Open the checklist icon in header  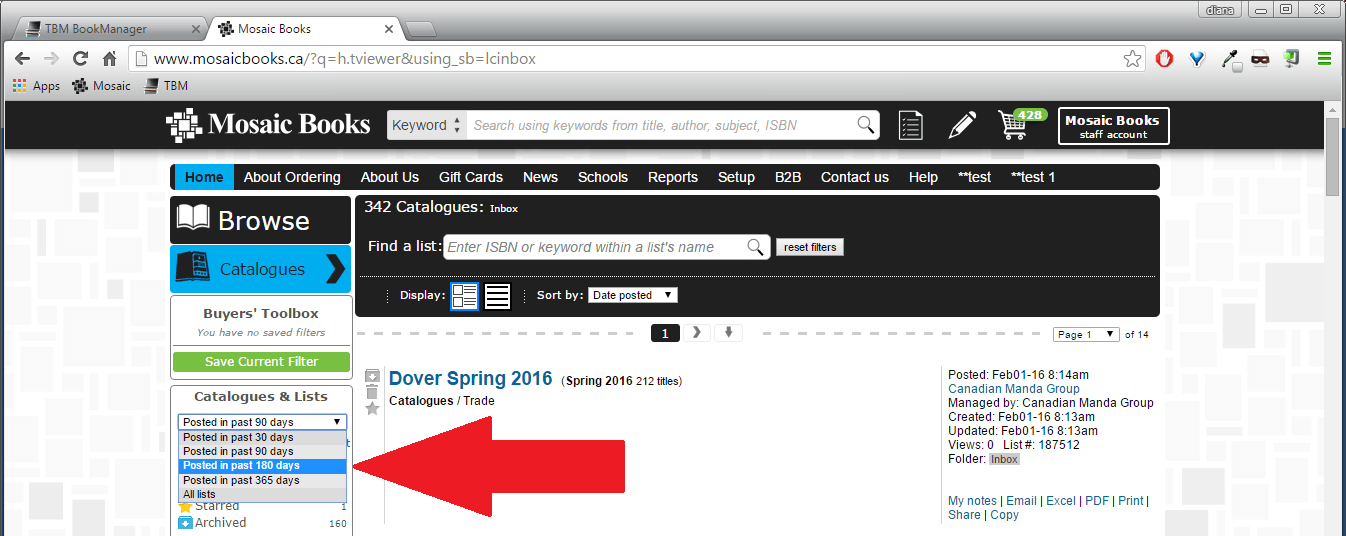910,126
